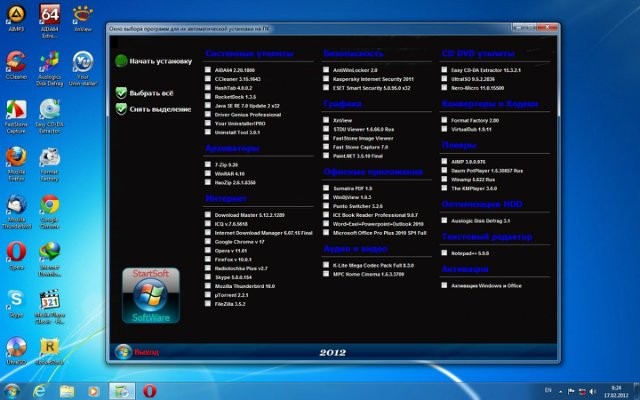Check Microsoft Office Pro Plus 2010 checkbox
The height and width of the screenshot is (400, 640).
pos(326,233)
